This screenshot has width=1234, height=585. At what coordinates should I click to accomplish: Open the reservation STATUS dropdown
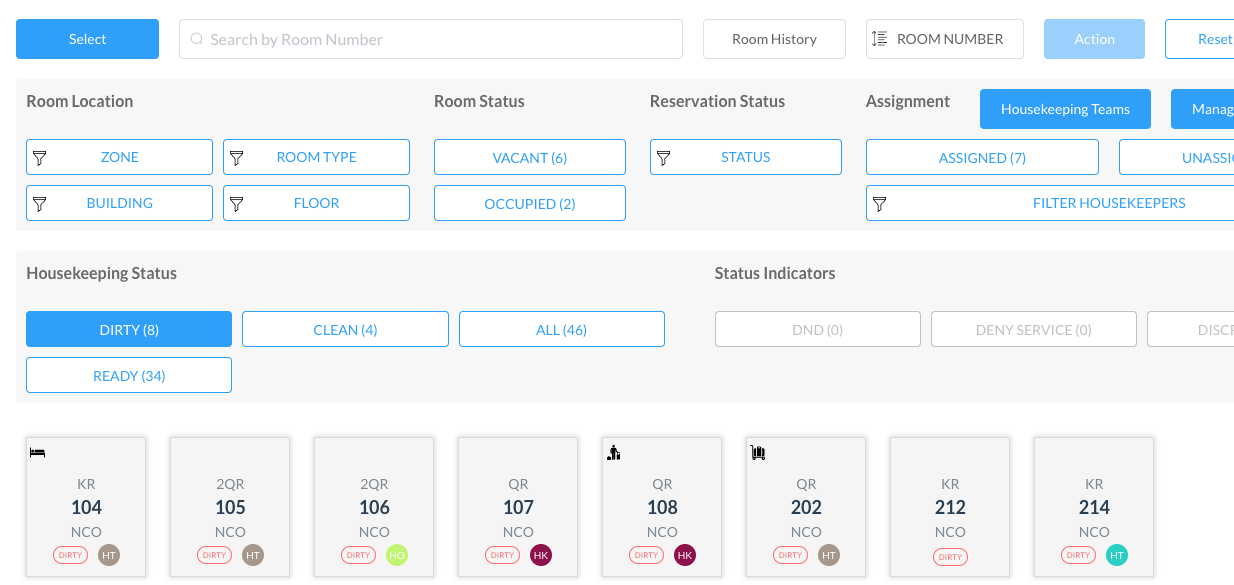tap(745, 158)
